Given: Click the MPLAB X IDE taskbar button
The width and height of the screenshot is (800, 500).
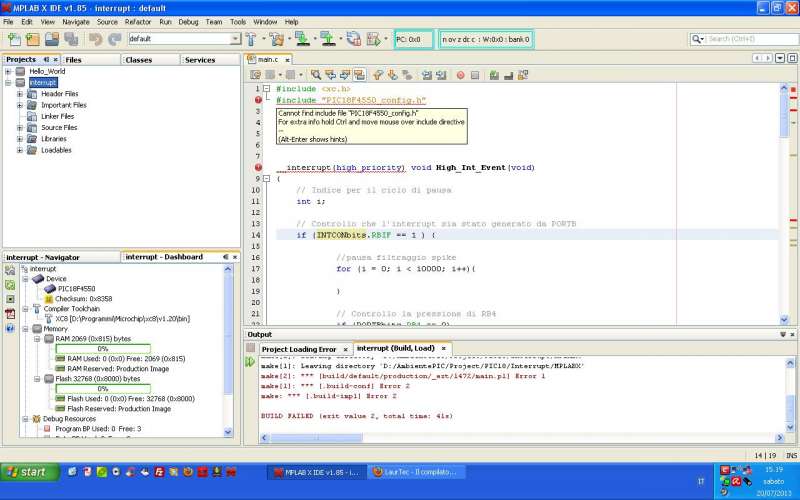Looking at the screenshot, I should (x=316, y=472).
